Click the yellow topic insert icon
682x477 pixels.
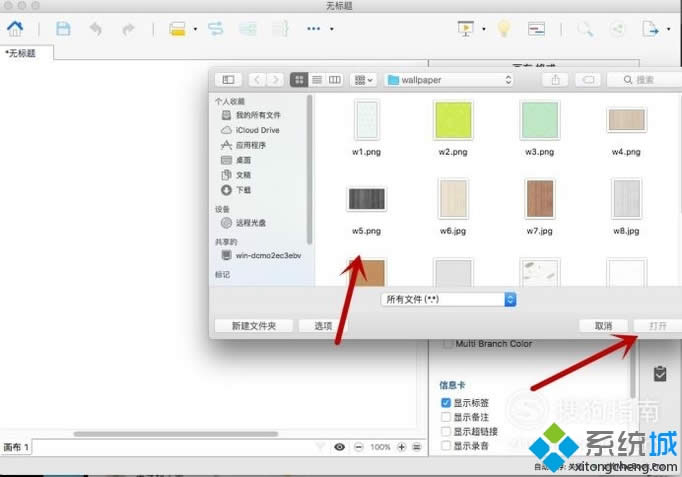(x=177, y=29)
